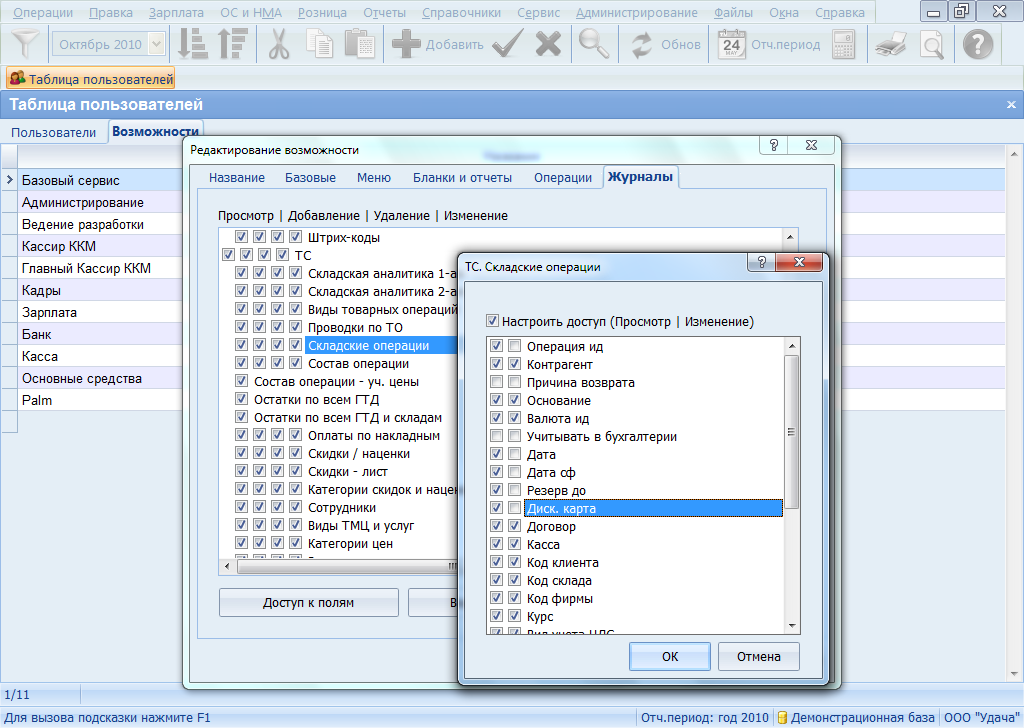Click the scissors cut icon
Image resolution: width=1024 pixels, height=728 pixels.
click(278, 44)
